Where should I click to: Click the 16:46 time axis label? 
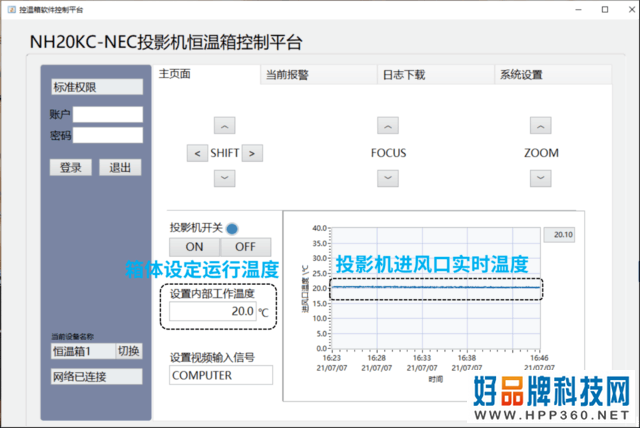tap(539, 358)
